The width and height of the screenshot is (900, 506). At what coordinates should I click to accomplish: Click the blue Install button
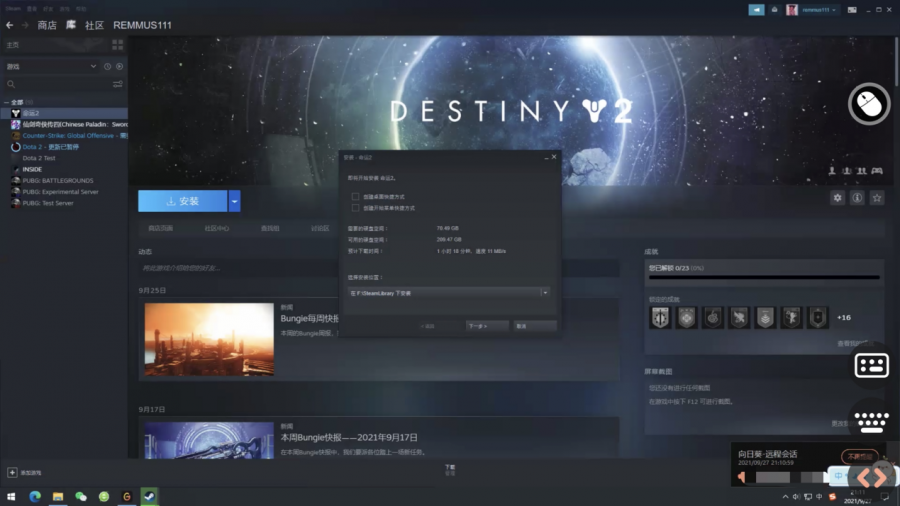[183, 201]
